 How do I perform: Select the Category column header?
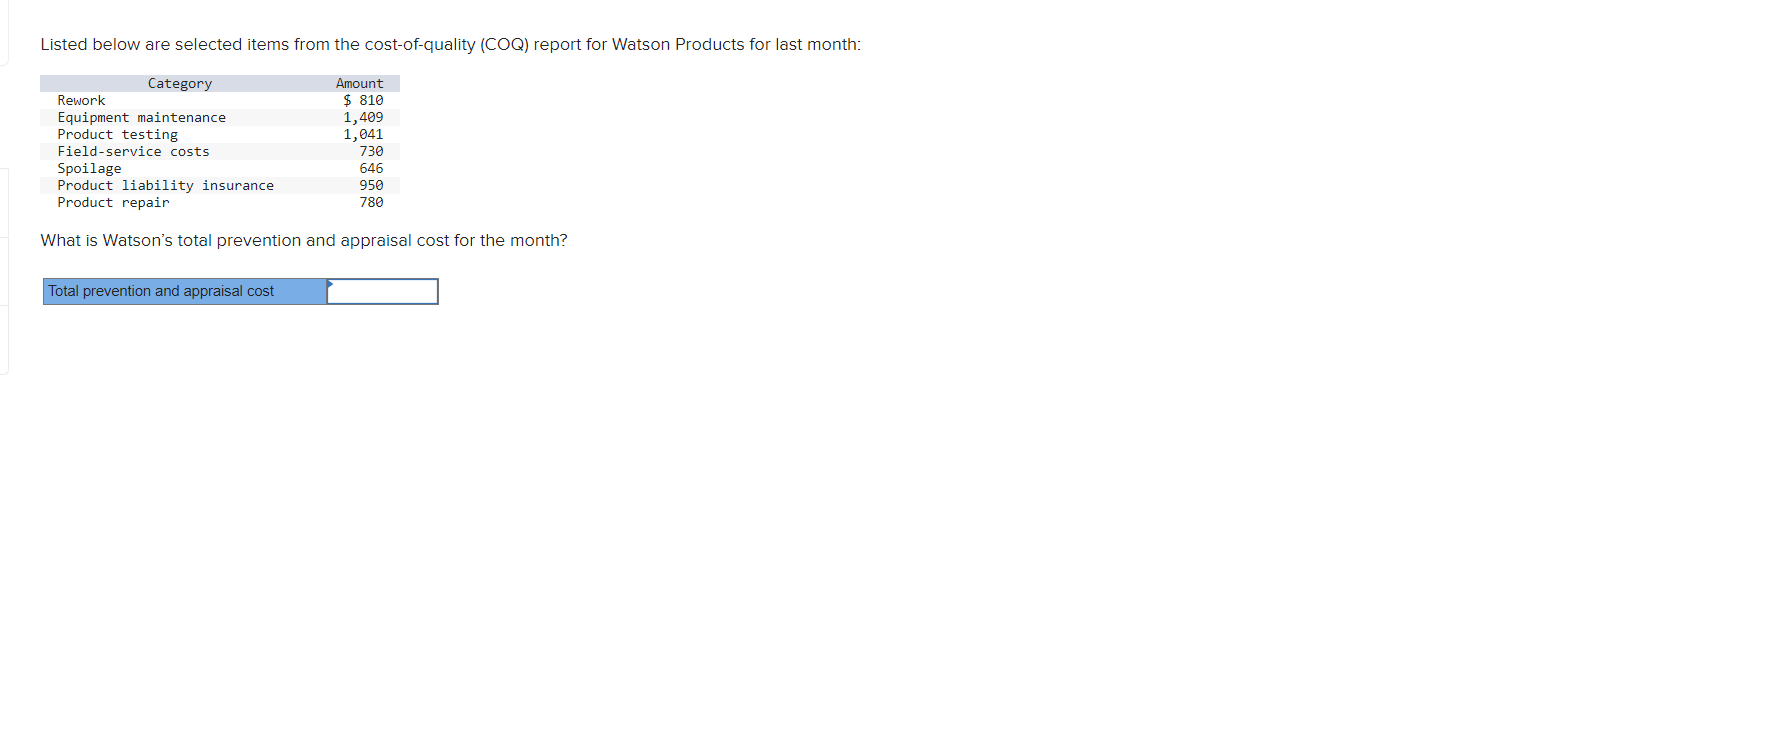(x=179, y=83)
